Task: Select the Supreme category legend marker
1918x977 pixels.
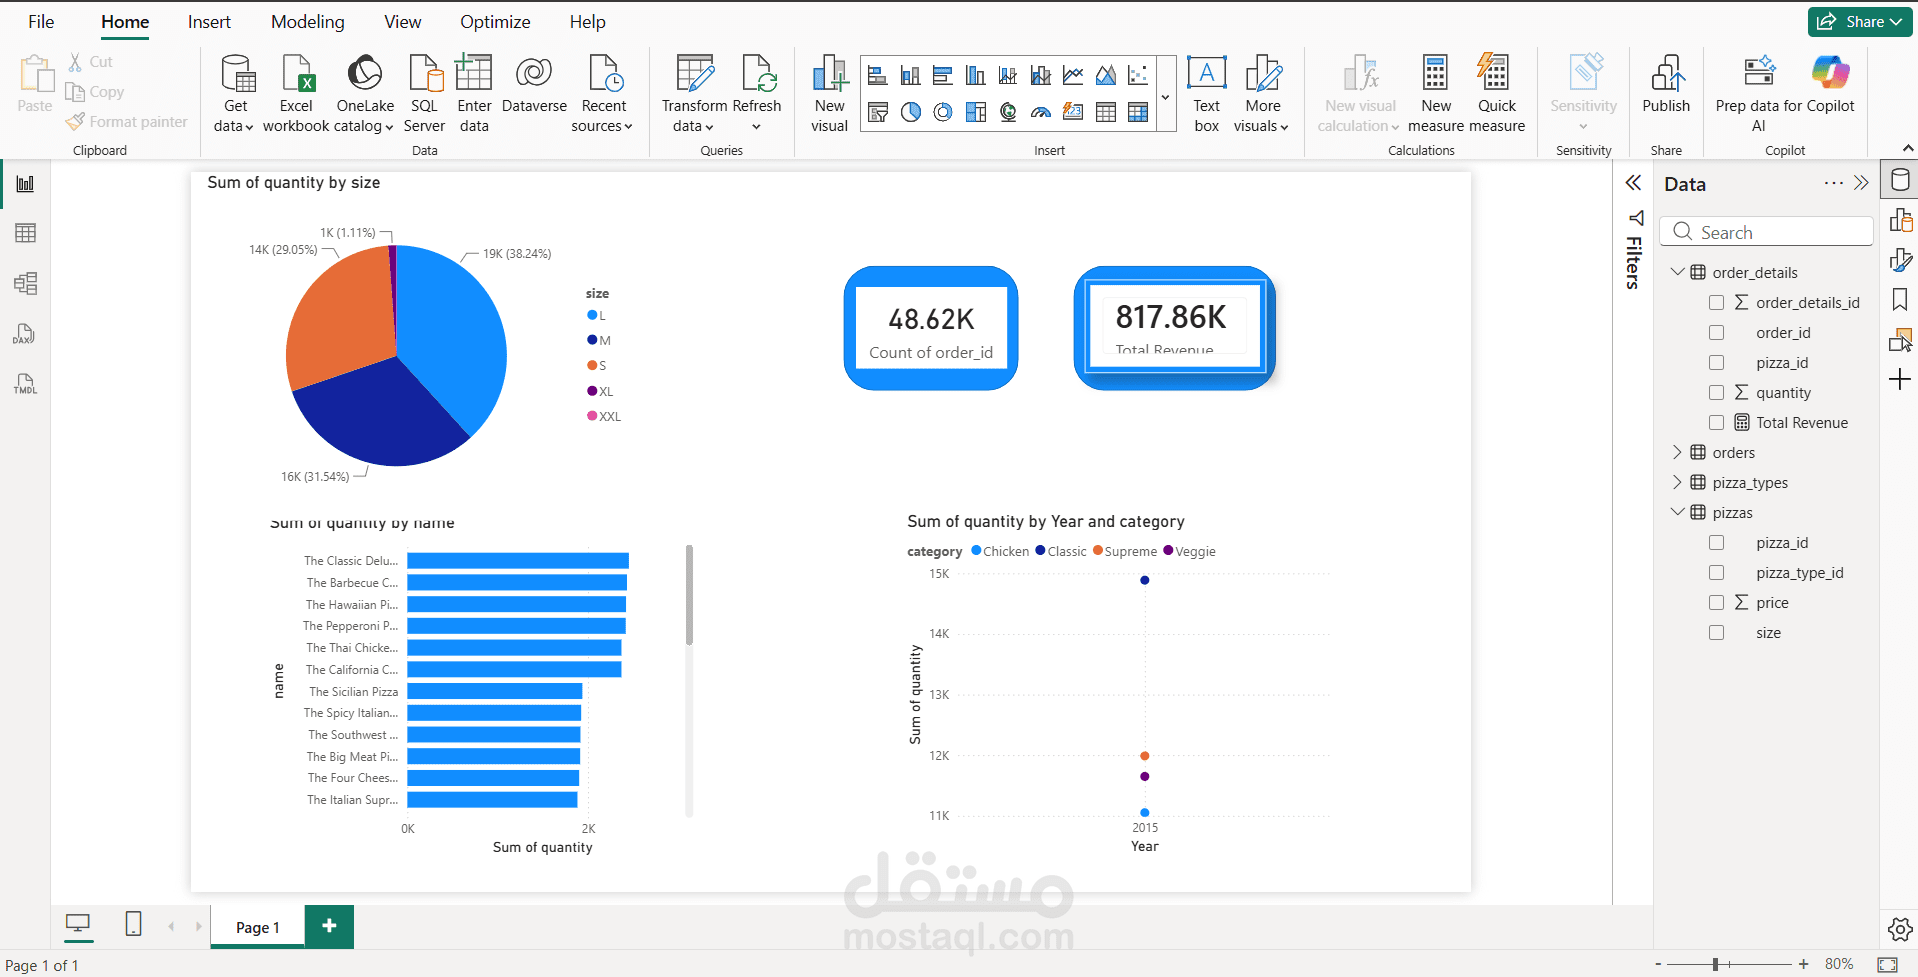Action: 1098,551
